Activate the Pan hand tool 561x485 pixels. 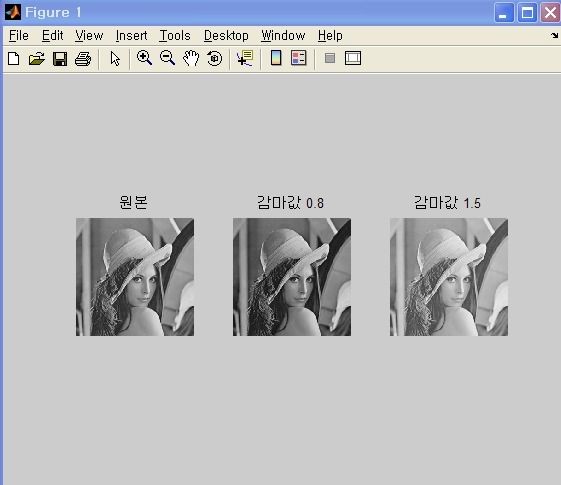click(x=191, y=58)
